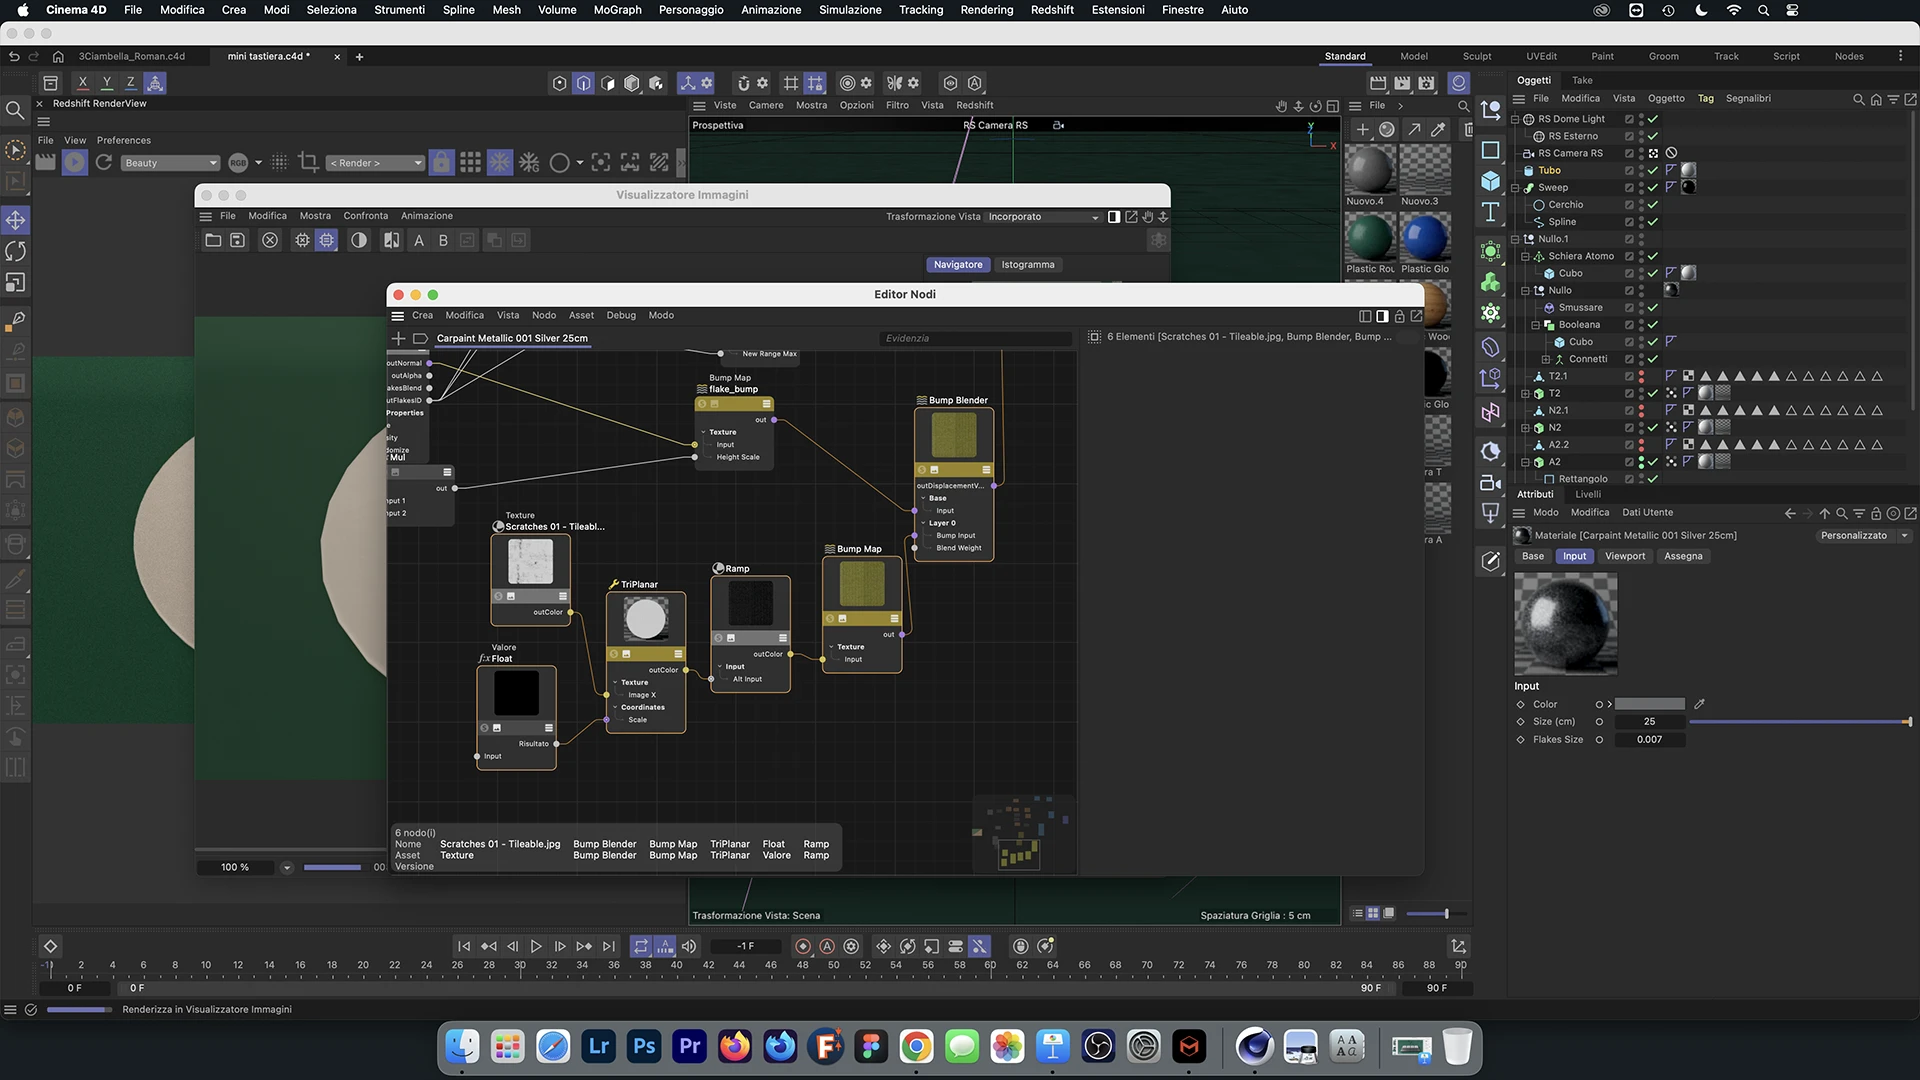Start render in Redshift RenderView

click(x=75, y=163)
